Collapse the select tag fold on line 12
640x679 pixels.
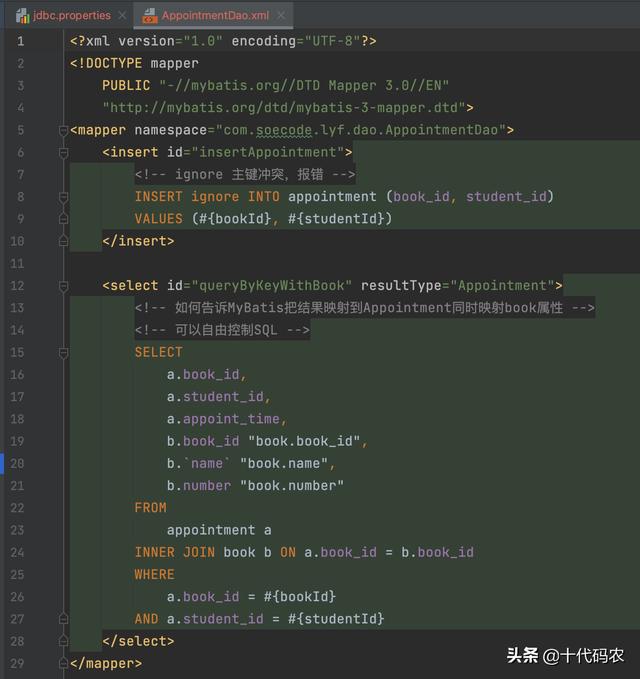(64, 286)
